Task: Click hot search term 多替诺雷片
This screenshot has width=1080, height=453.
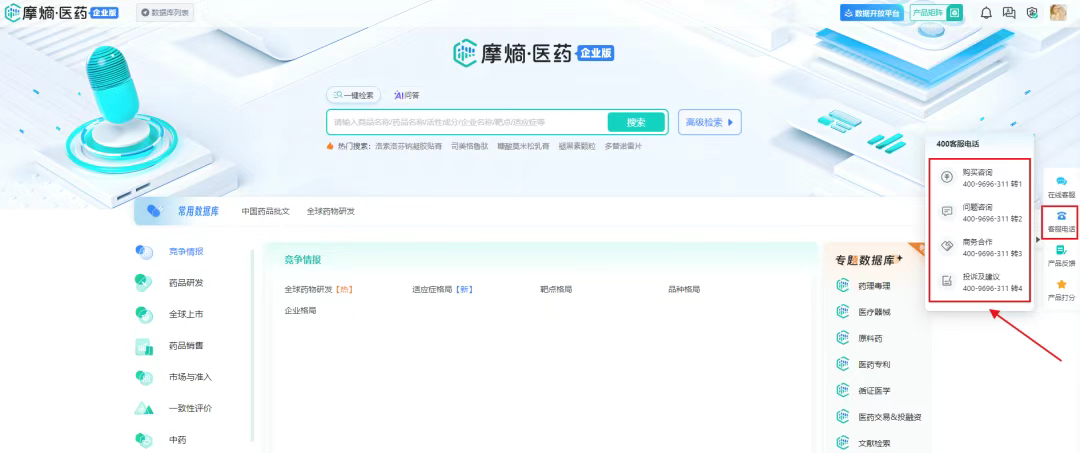Action: 624,146
